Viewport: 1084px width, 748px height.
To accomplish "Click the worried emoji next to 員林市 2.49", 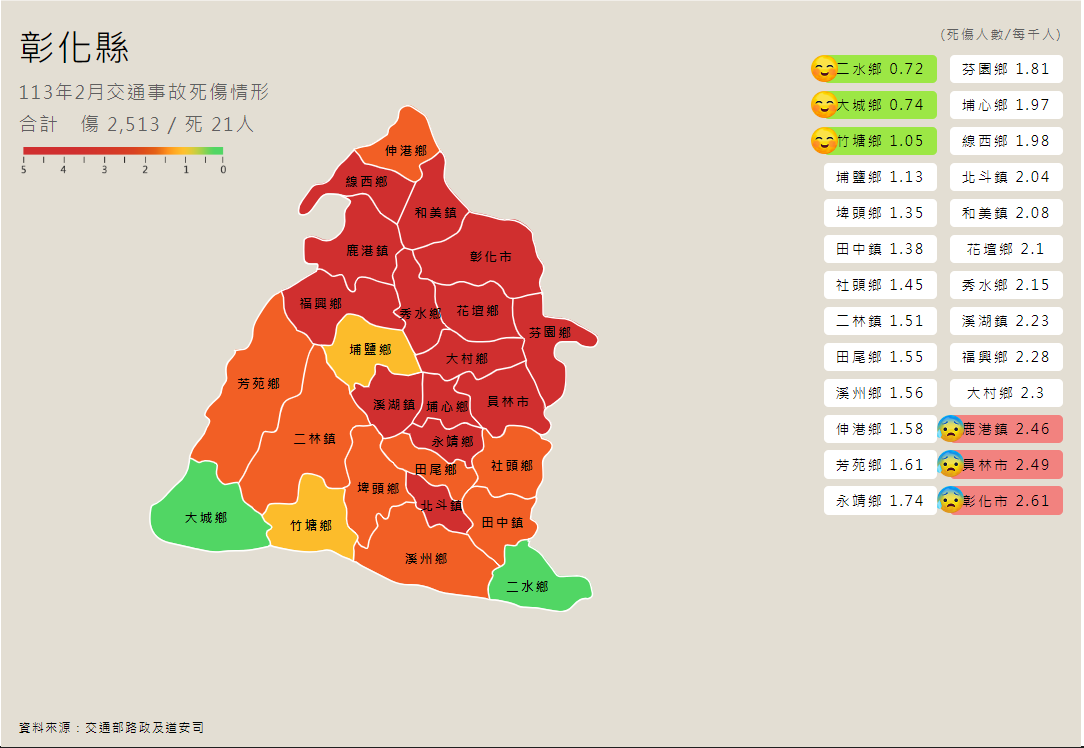I will click(950, 465).
